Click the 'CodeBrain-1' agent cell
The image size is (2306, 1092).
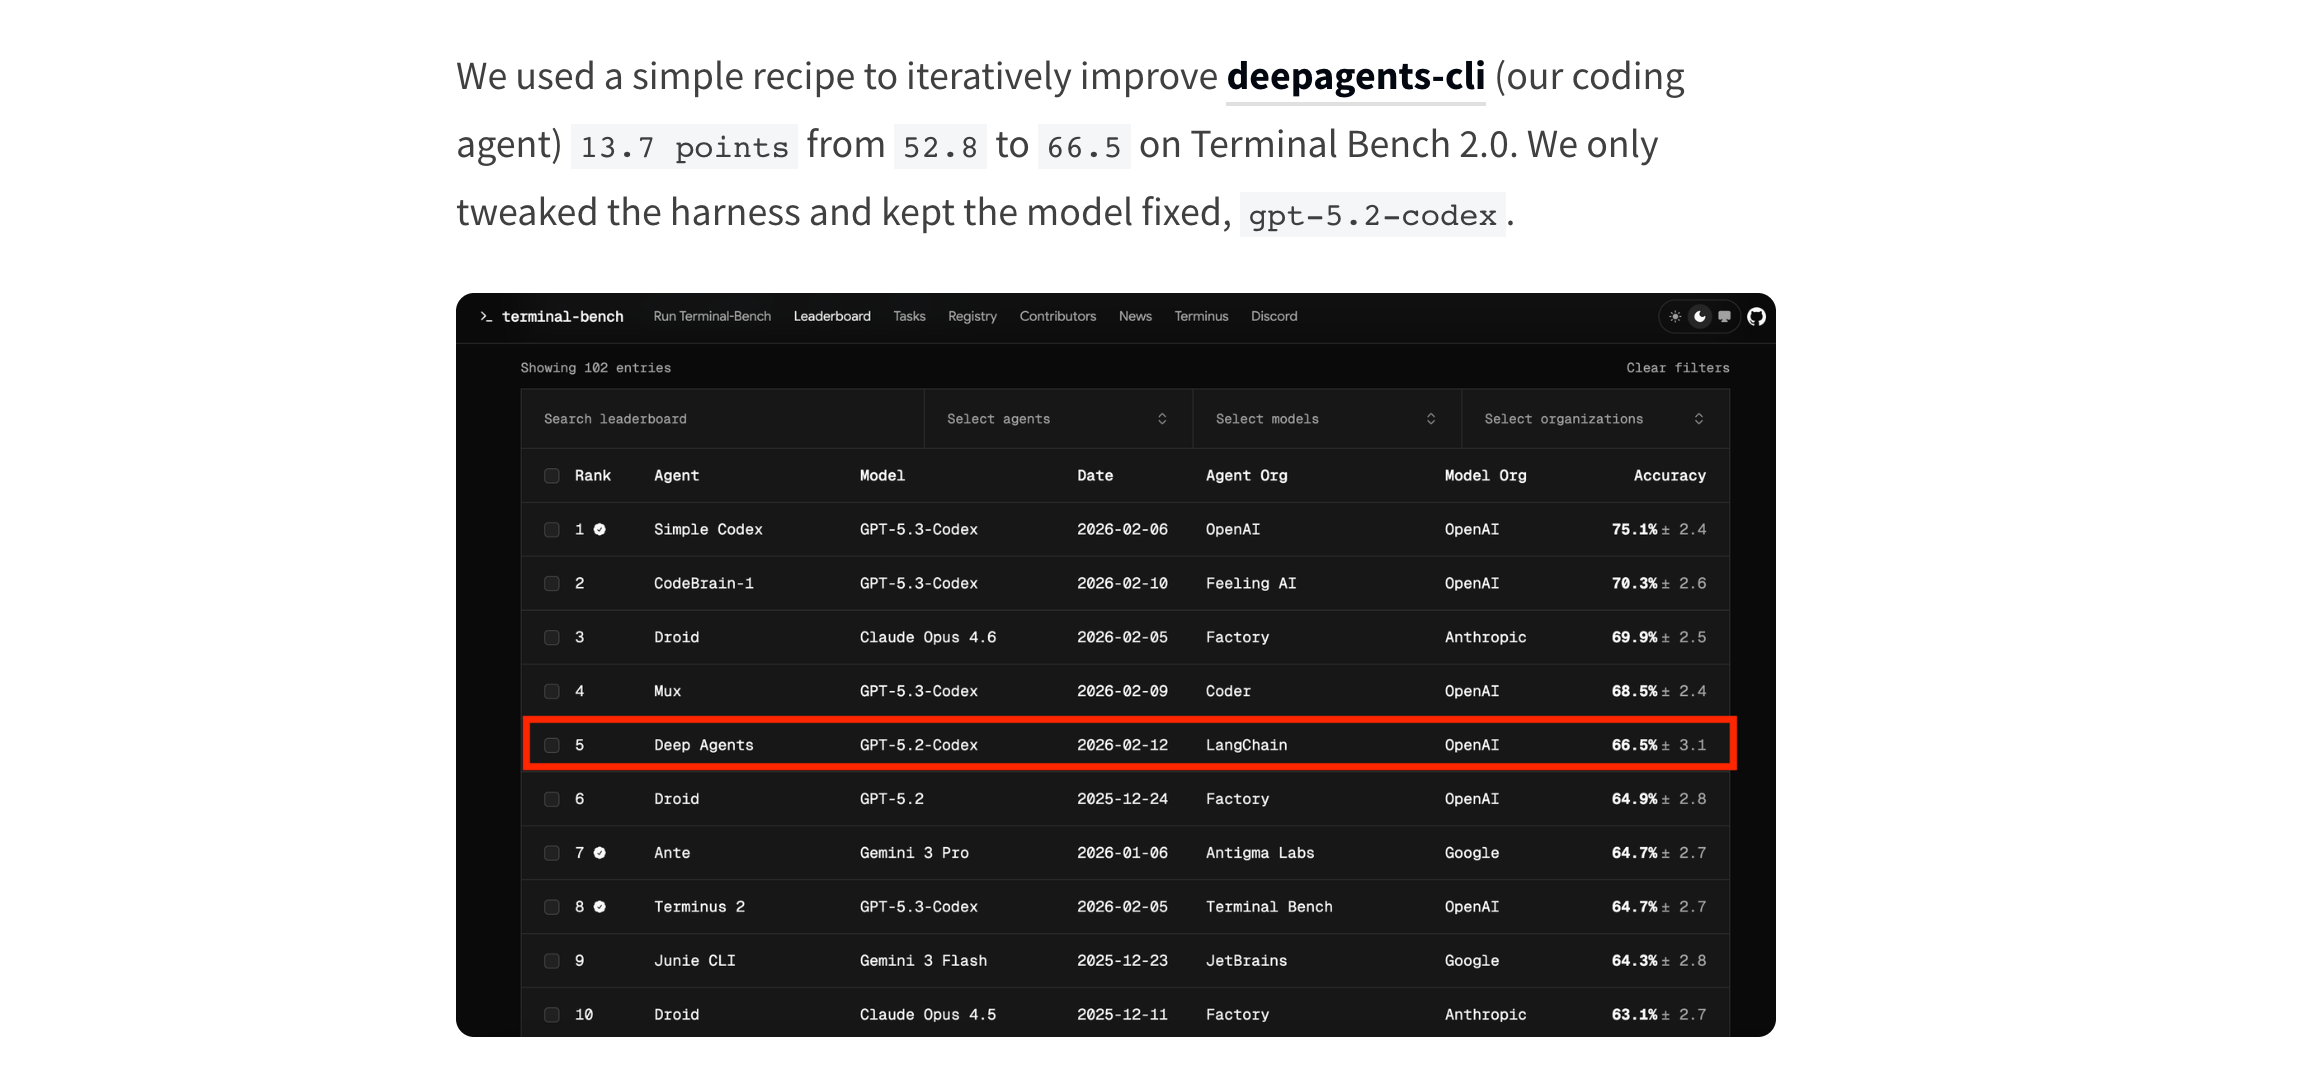point(704,584)
